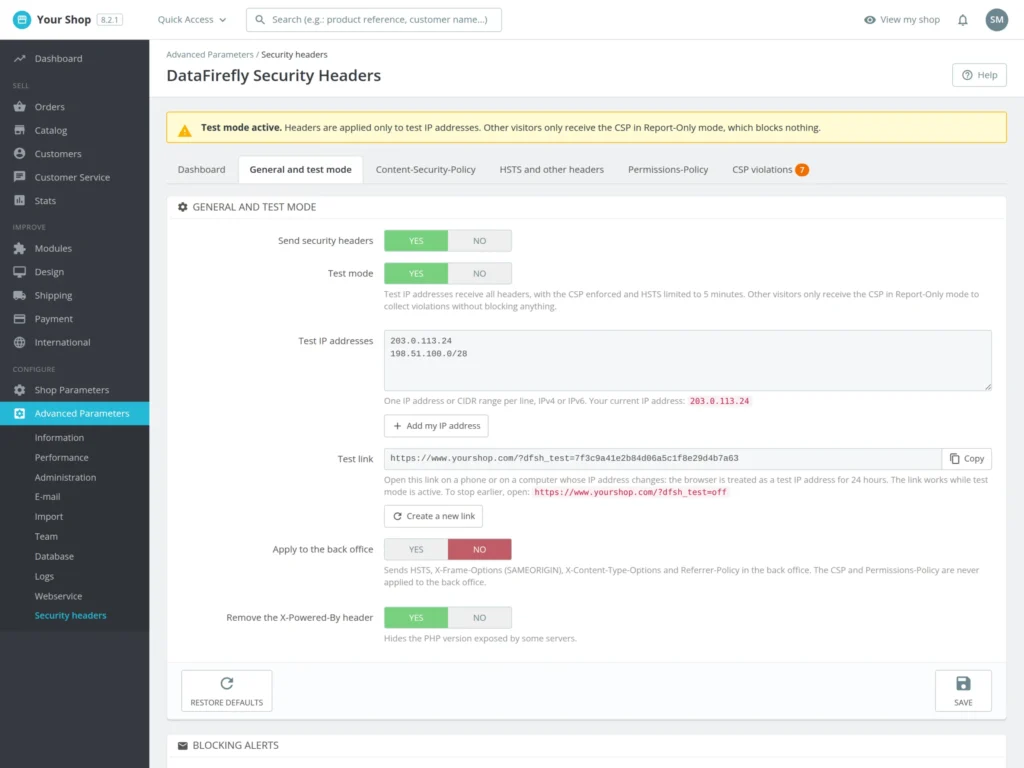Click the Test link URL field

662,458
